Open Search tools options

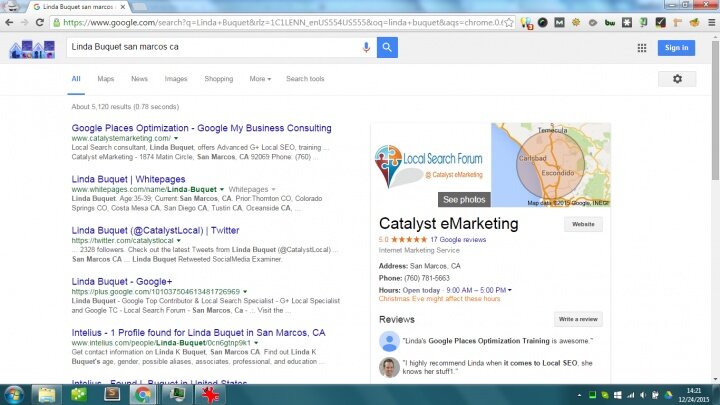(x=305, y=79)
